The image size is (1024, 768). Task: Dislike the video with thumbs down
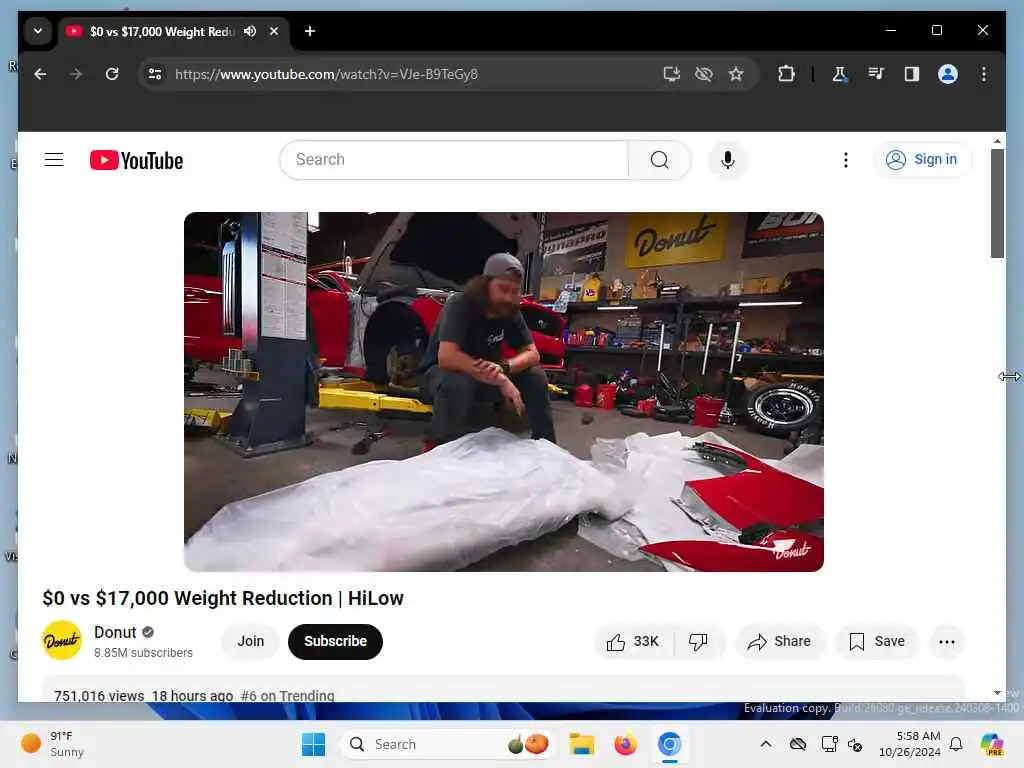click(698, 641)
